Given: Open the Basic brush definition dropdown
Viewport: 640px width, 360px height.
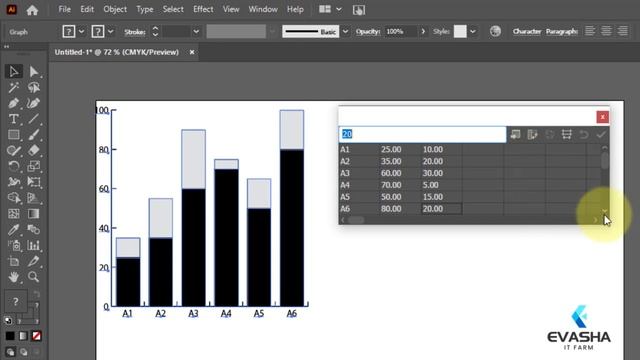Looking at the screenshot, I should click(345, 31).
